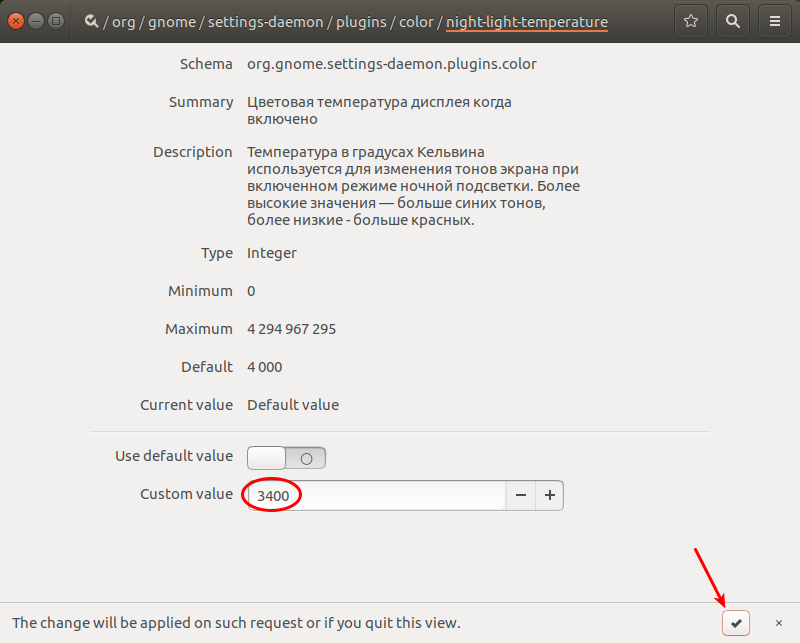Click the Type value 'Integer'
This screenshot has width=800, height=643.
(x=271, y=253)
